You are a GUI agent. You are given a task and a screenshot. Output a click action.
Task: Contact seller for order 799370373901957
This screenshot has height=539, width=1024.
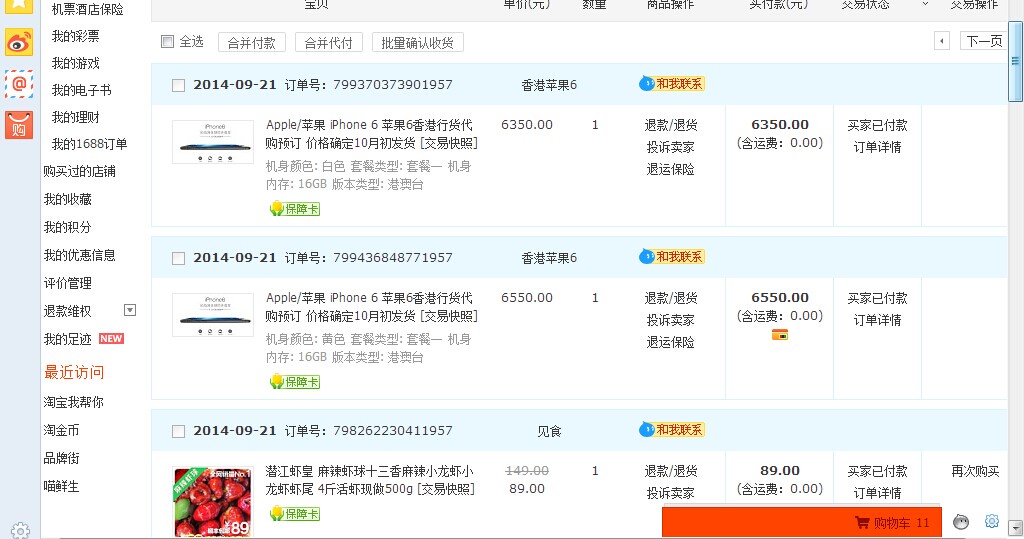point(672,84)
